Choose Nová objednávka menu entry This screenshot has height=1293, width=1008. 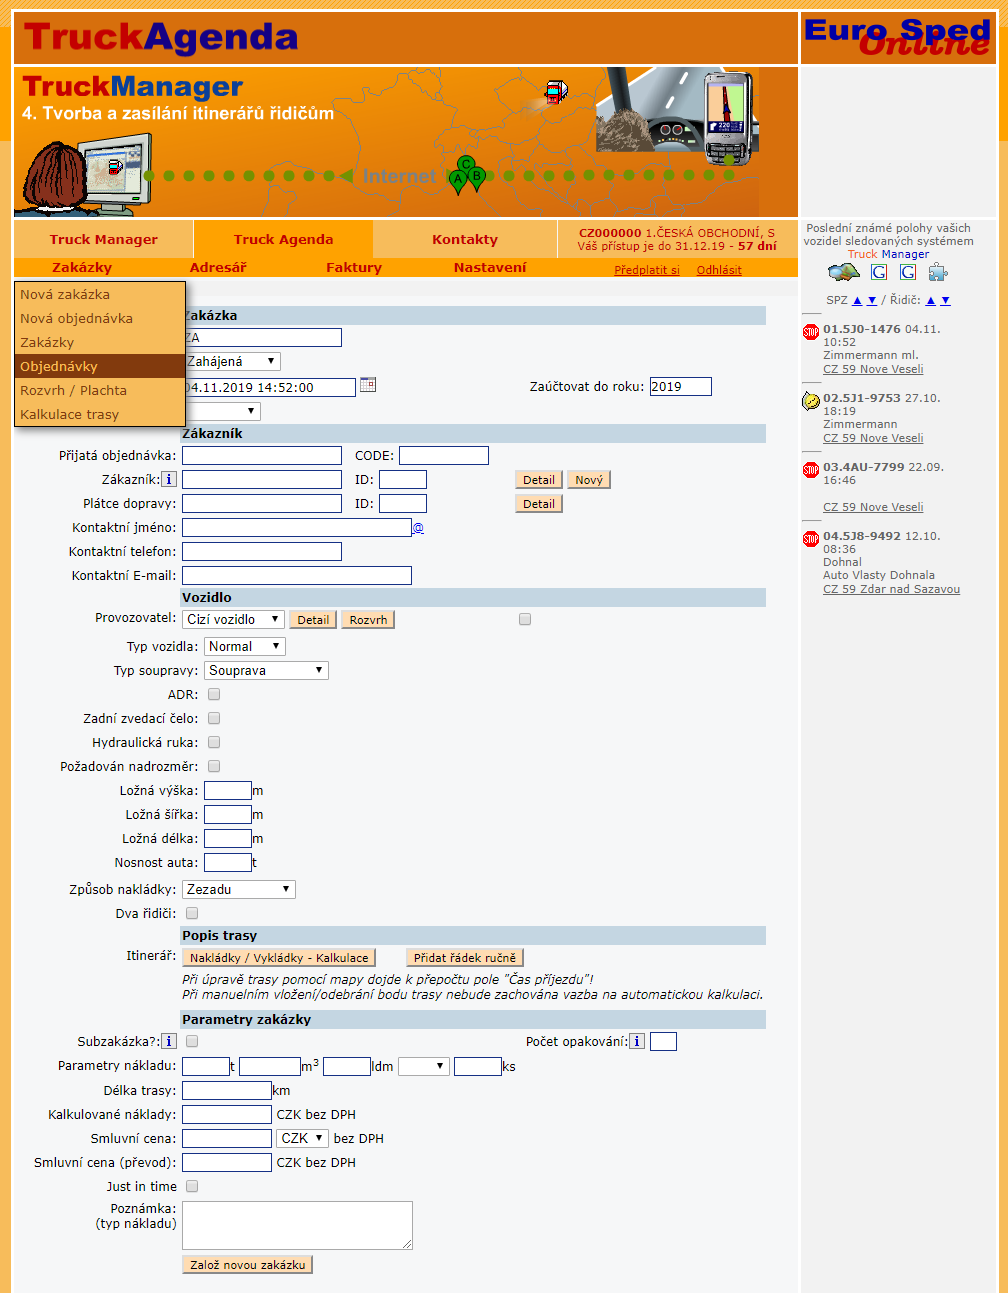(100, 319)
